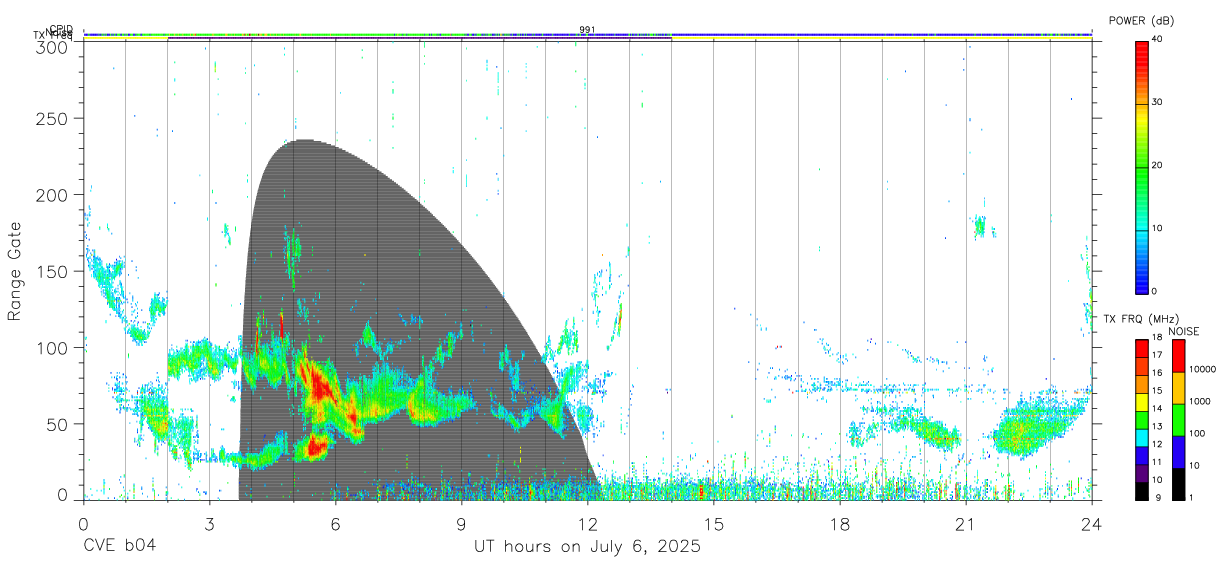
Task: Click the 12 hour tick label
Action: (588, 524)
